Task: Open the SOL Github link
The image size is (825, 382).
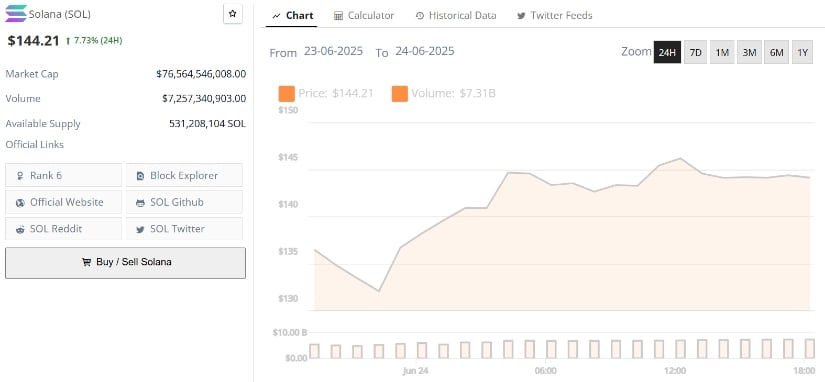Action: (184, 202)
